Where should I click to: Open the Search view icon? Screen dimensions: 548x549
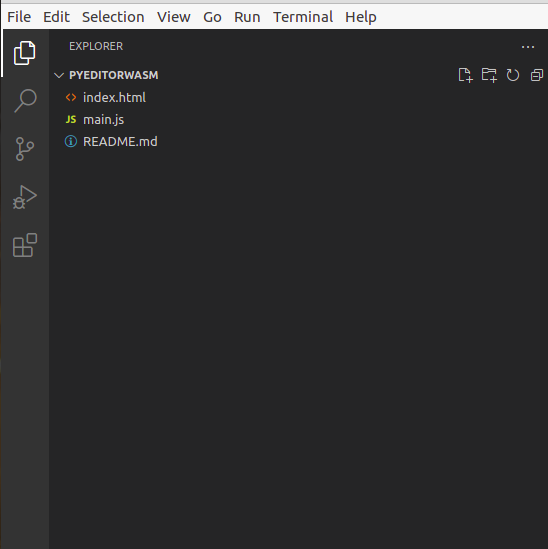(25, 101)
